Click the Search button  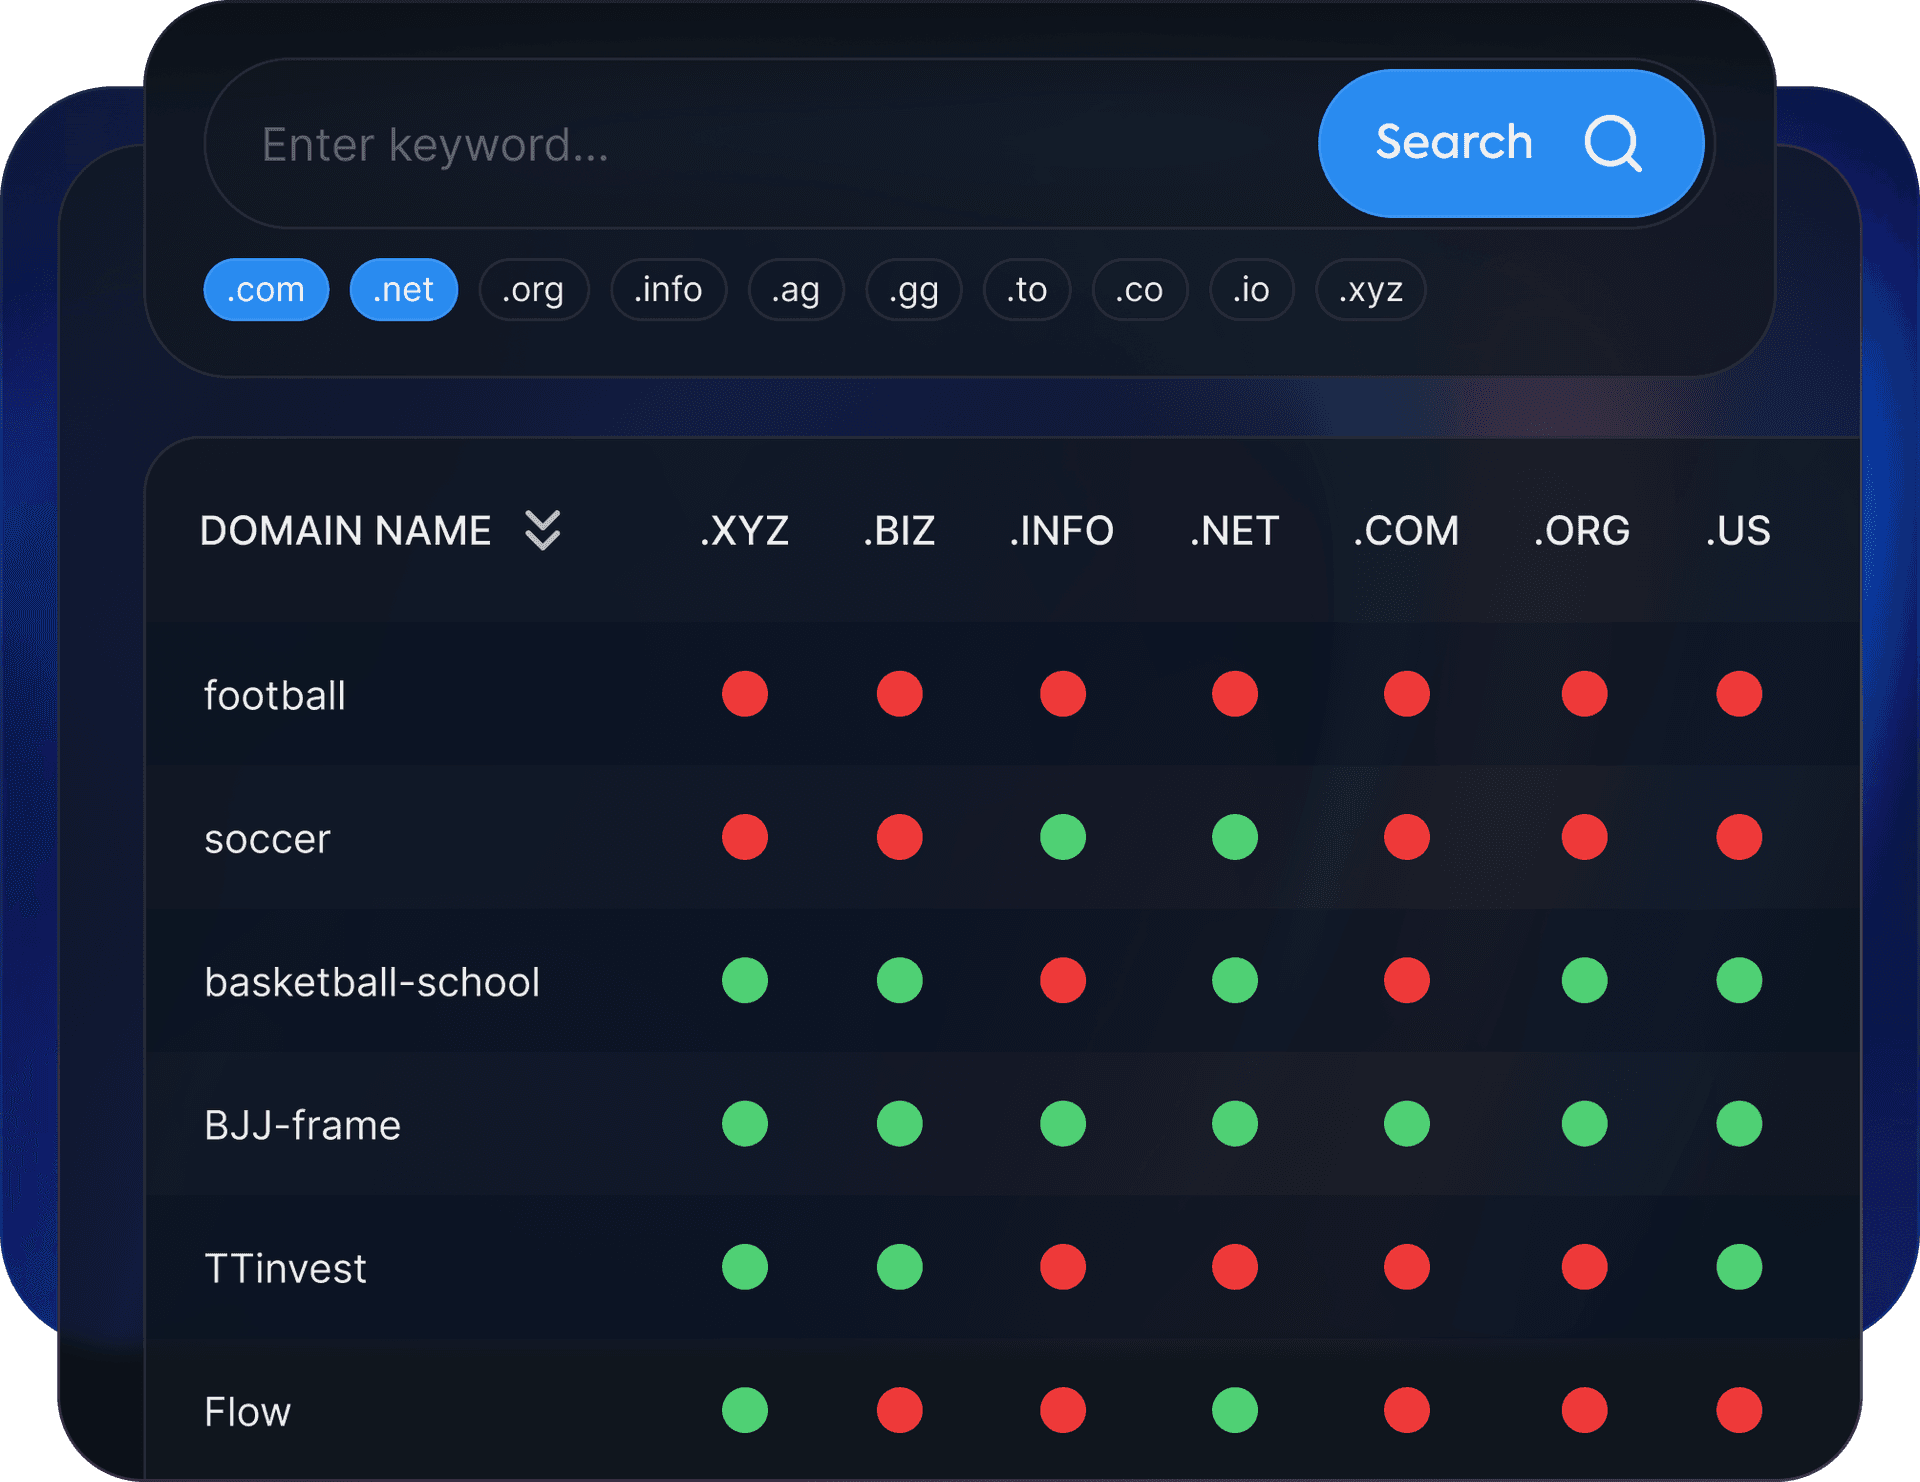pos(1510,143)
